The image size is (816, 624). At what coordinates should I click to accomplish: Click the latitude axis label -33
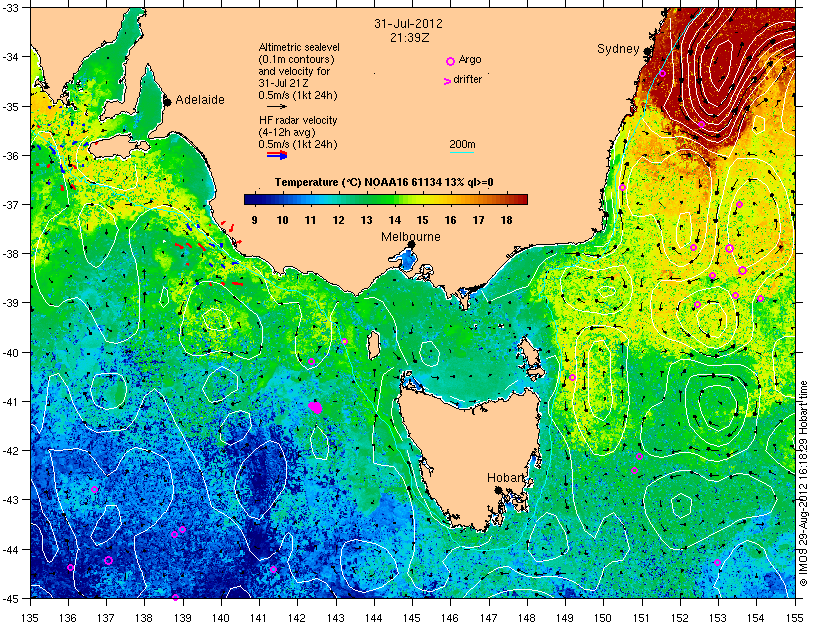pyautogui.click(x=9, y=9)
